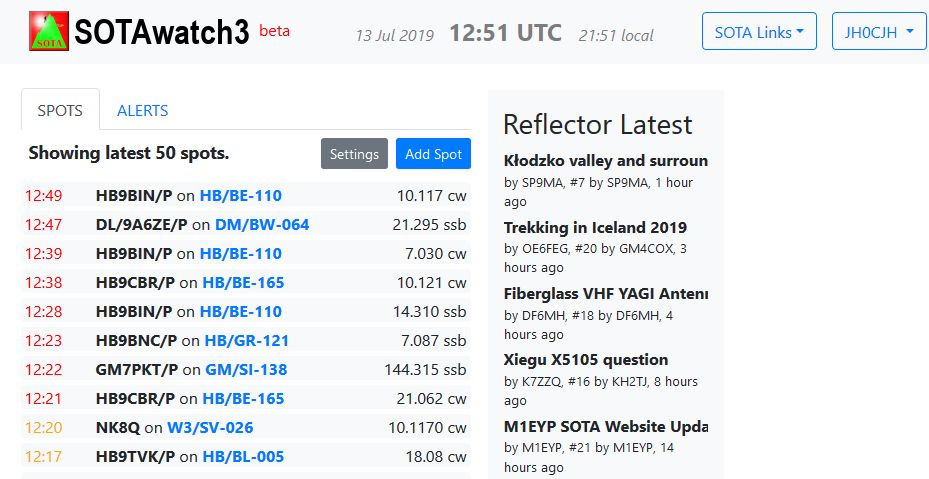
Task: Open Xiegu X5105 question topic
Action: tap(585, 360)
